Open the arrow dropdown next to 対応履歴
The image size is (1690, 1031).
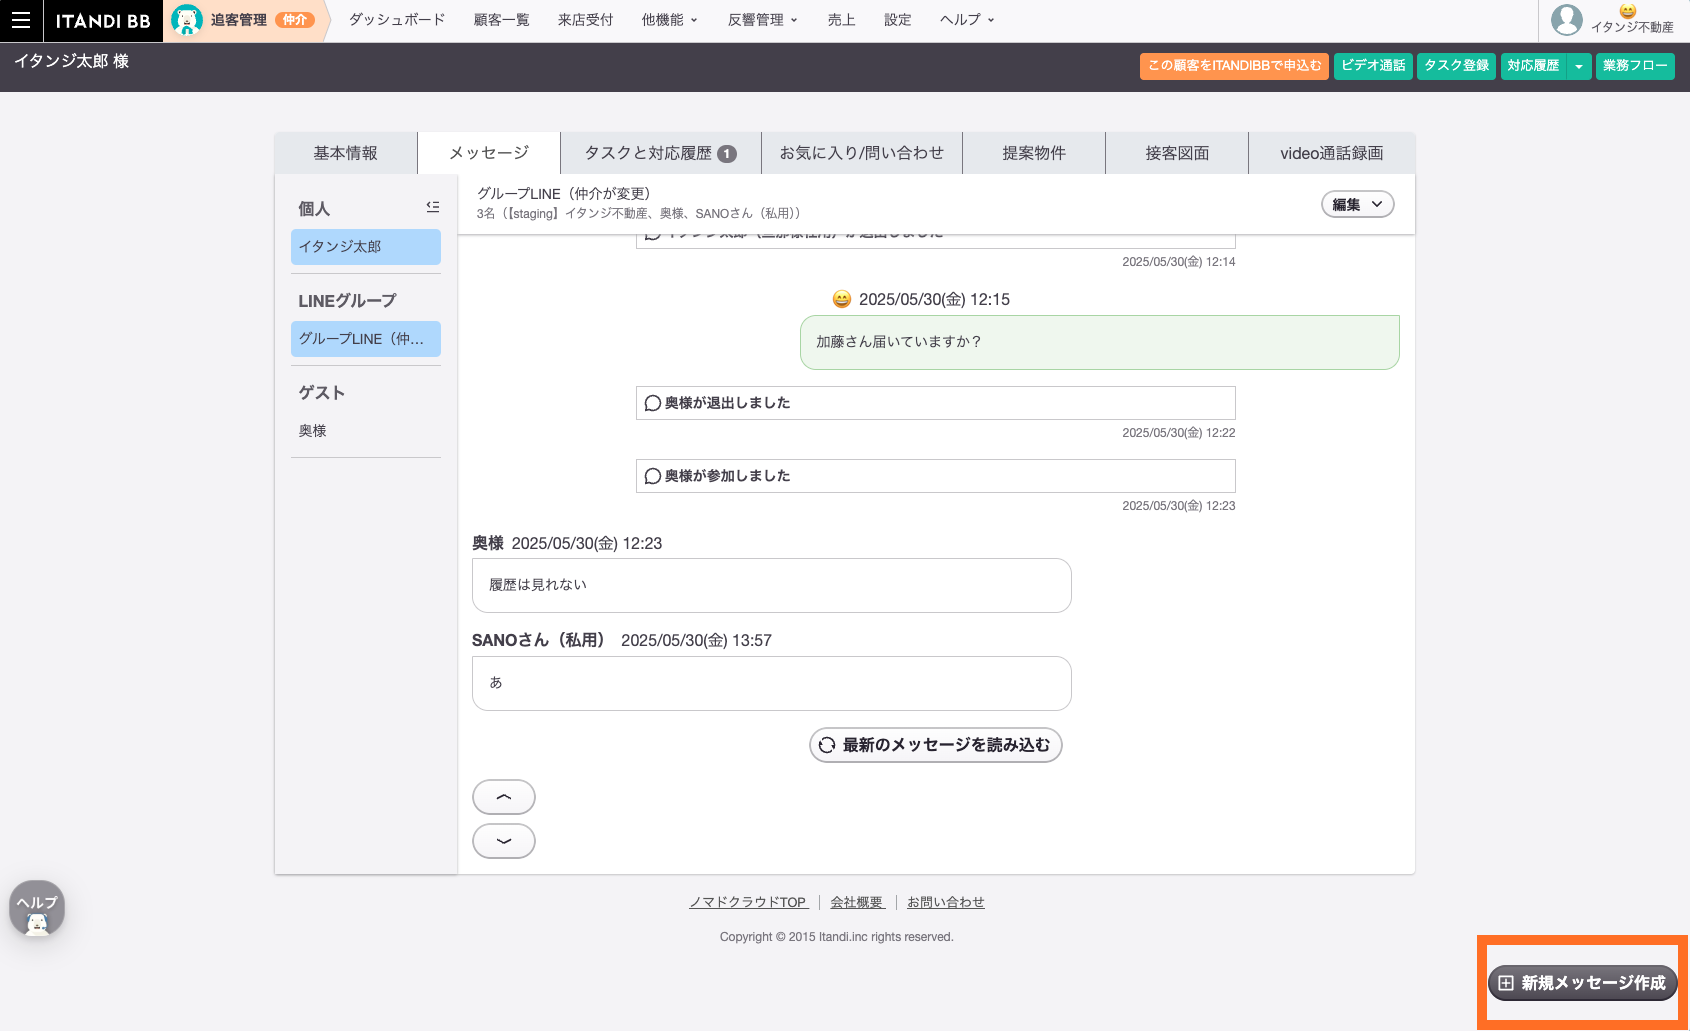[x=1579, y=66]
